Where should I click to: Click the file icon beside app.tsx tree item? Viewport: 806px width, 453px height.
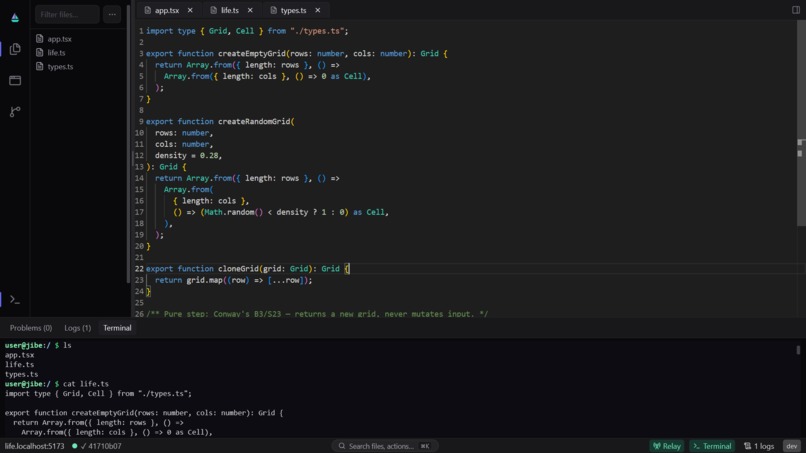40,39
